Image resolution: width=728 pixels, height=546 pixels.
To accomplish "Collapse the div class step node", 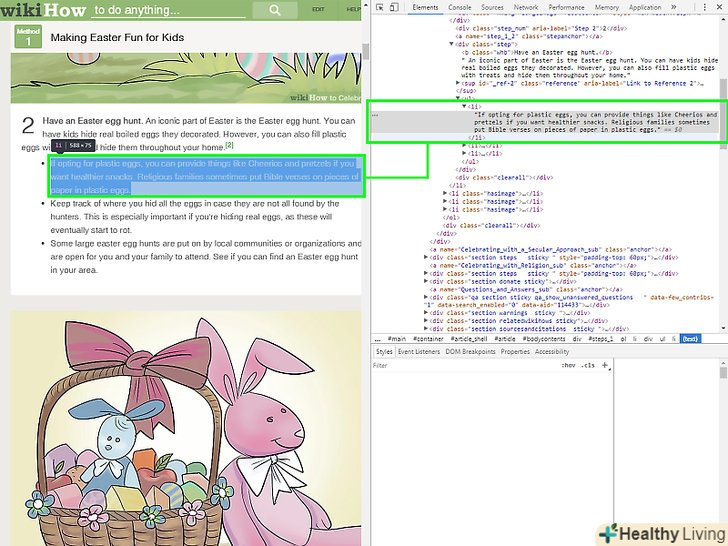I will coord(451,45).
